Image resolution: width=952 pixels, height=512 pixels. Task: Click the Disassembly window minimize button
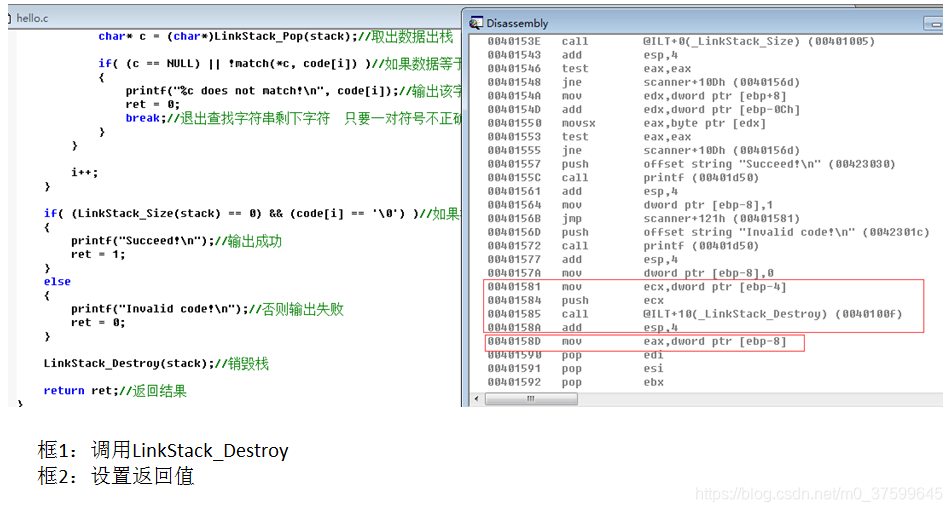(x=935, y=24)
